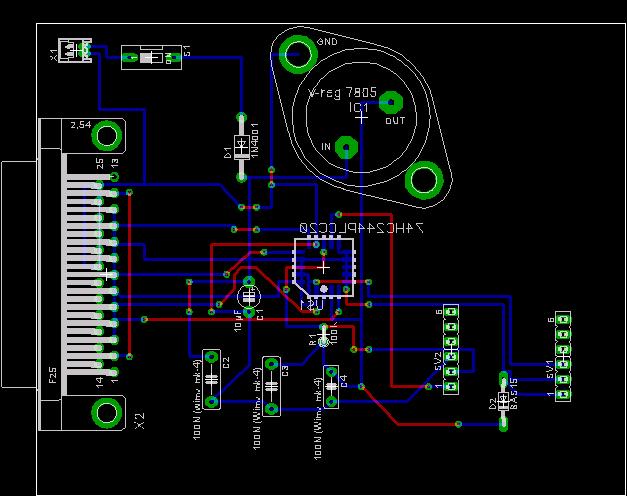Click the C2 name label
The height and width of the screenshot is (496, 627).
(226, 363)
